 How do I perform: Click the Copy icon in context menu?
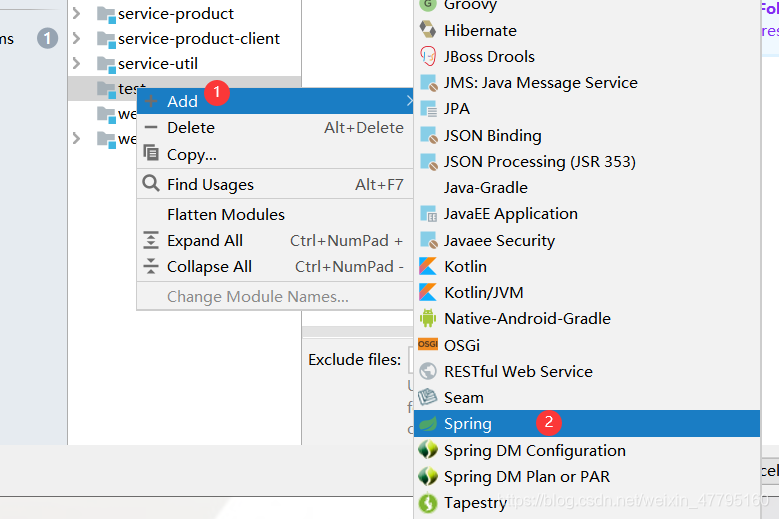(151, 153)
